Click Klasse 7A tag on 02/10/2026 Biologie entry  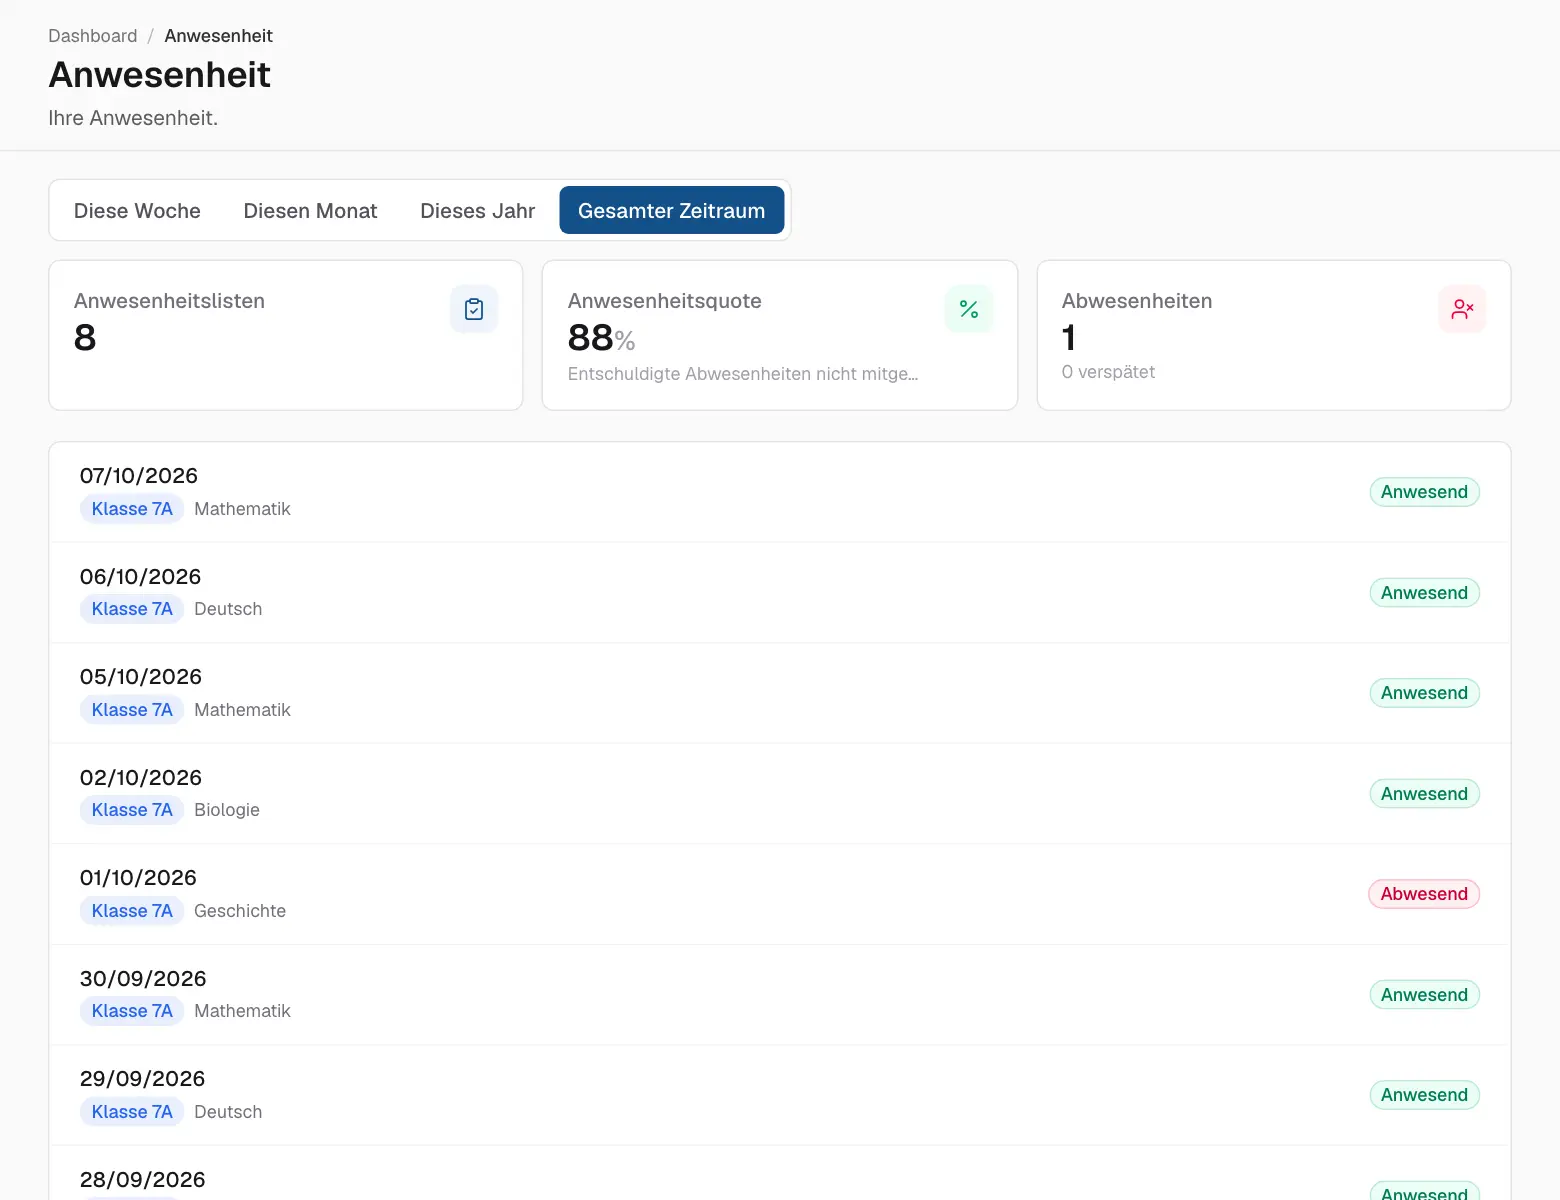132,810
